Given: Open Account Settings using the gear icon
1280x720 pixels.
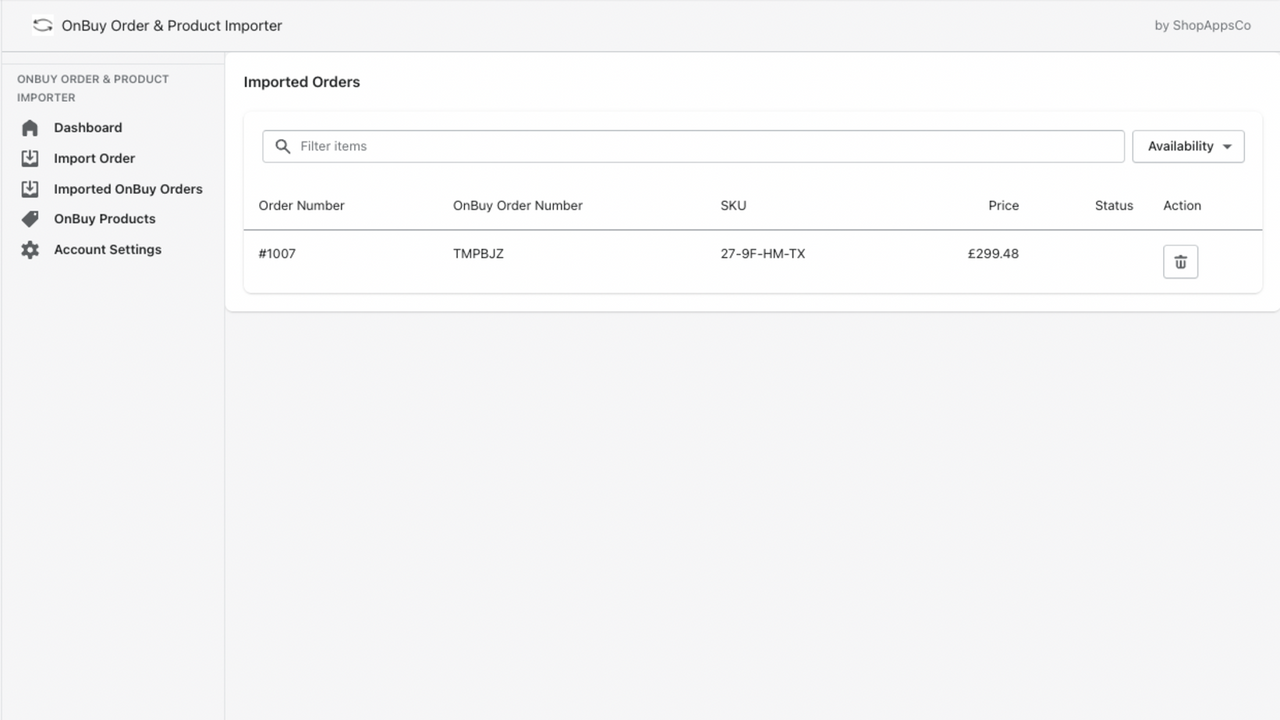Looking at the screenshot, I should pyautogui.click(x=31, y=249).
